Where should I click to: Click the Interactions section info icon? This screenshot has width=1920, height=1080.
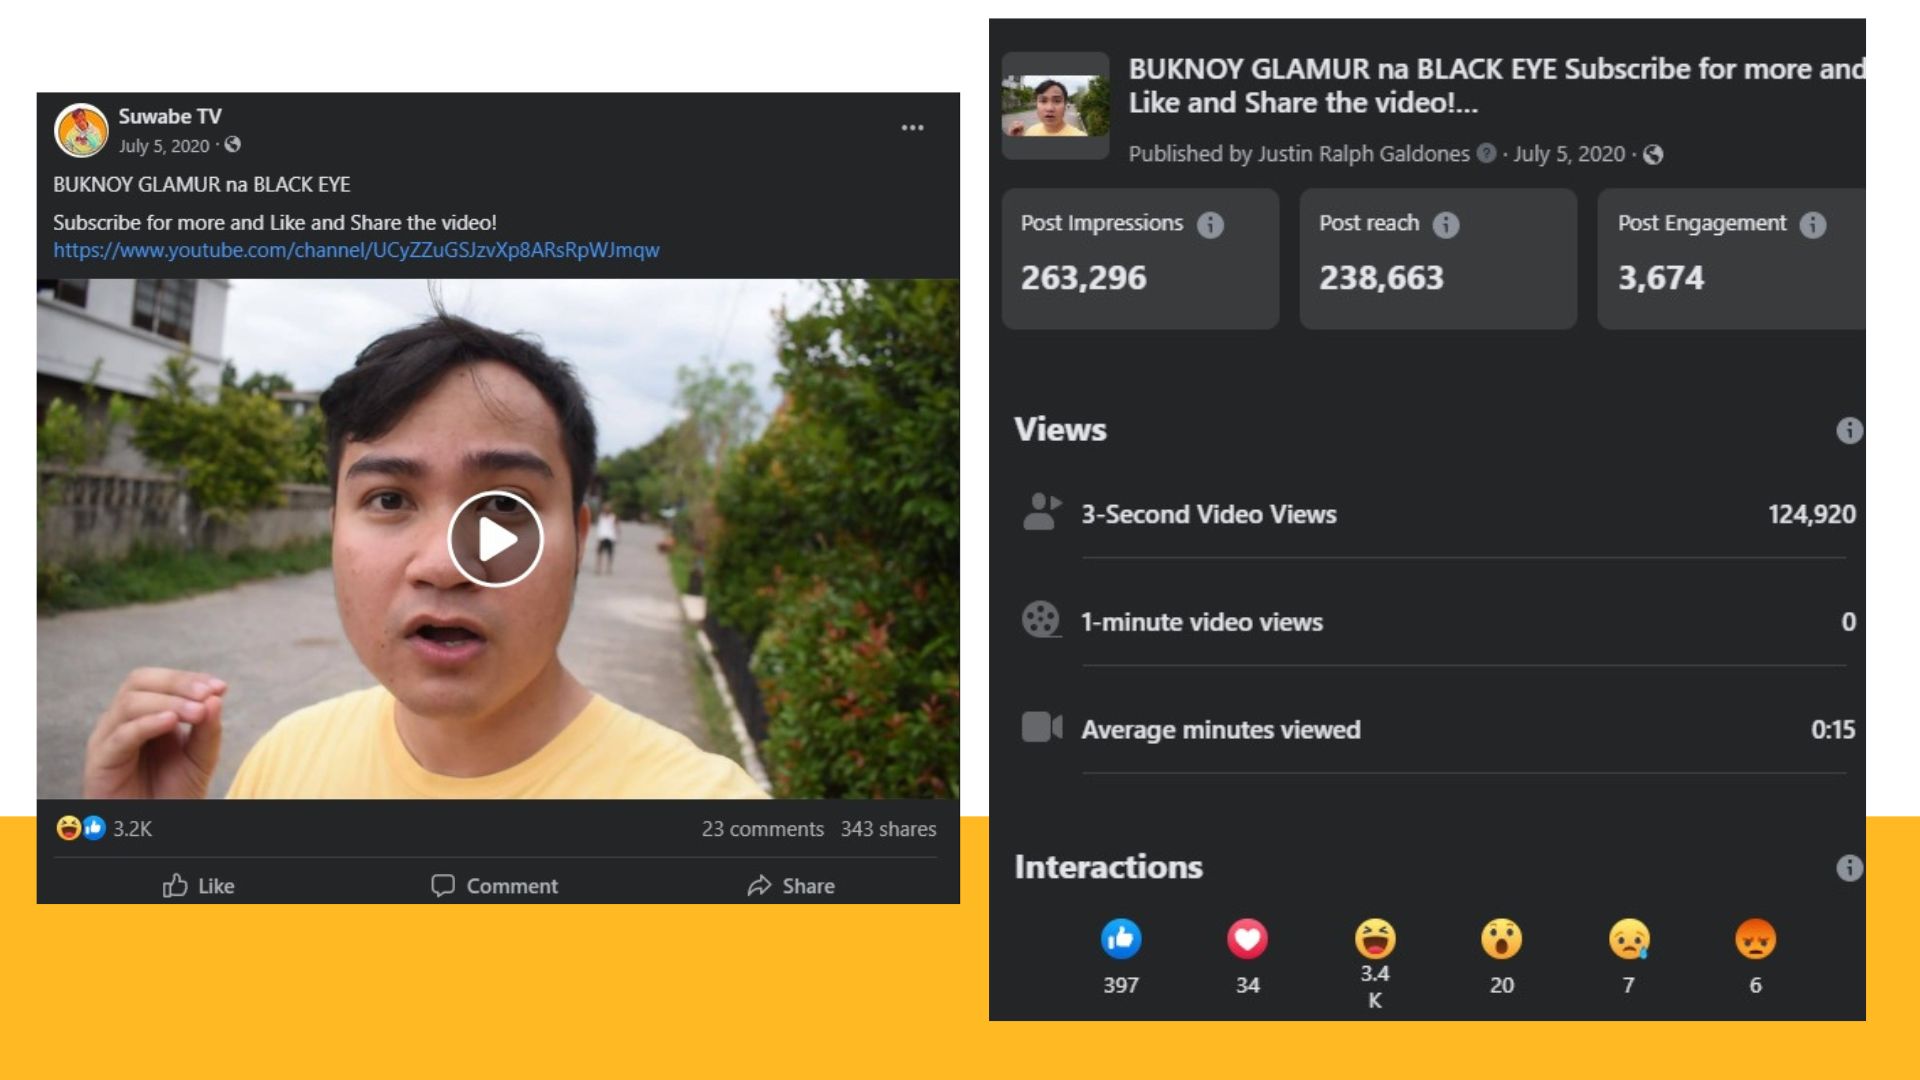[1848, 867]
